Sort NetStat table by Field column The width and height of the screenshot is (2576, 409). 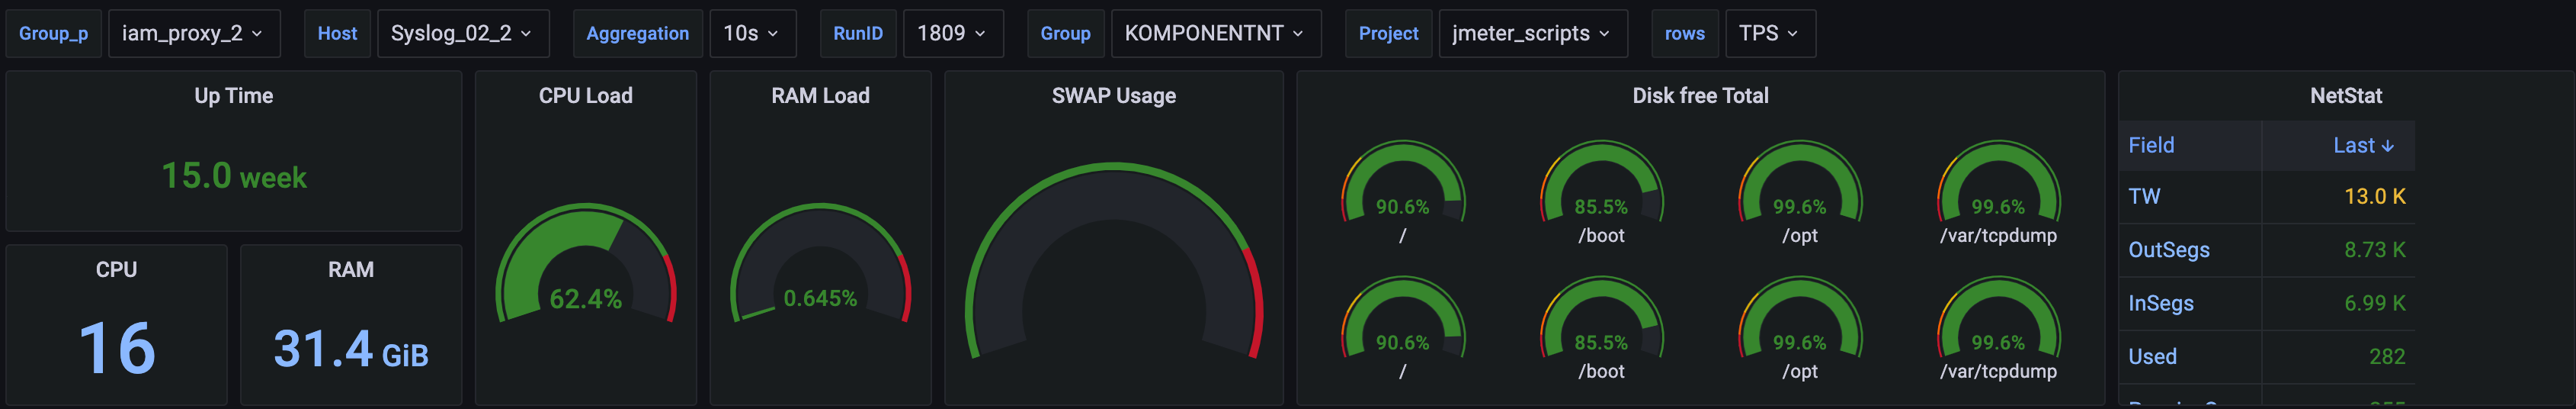coord(2190,146)
